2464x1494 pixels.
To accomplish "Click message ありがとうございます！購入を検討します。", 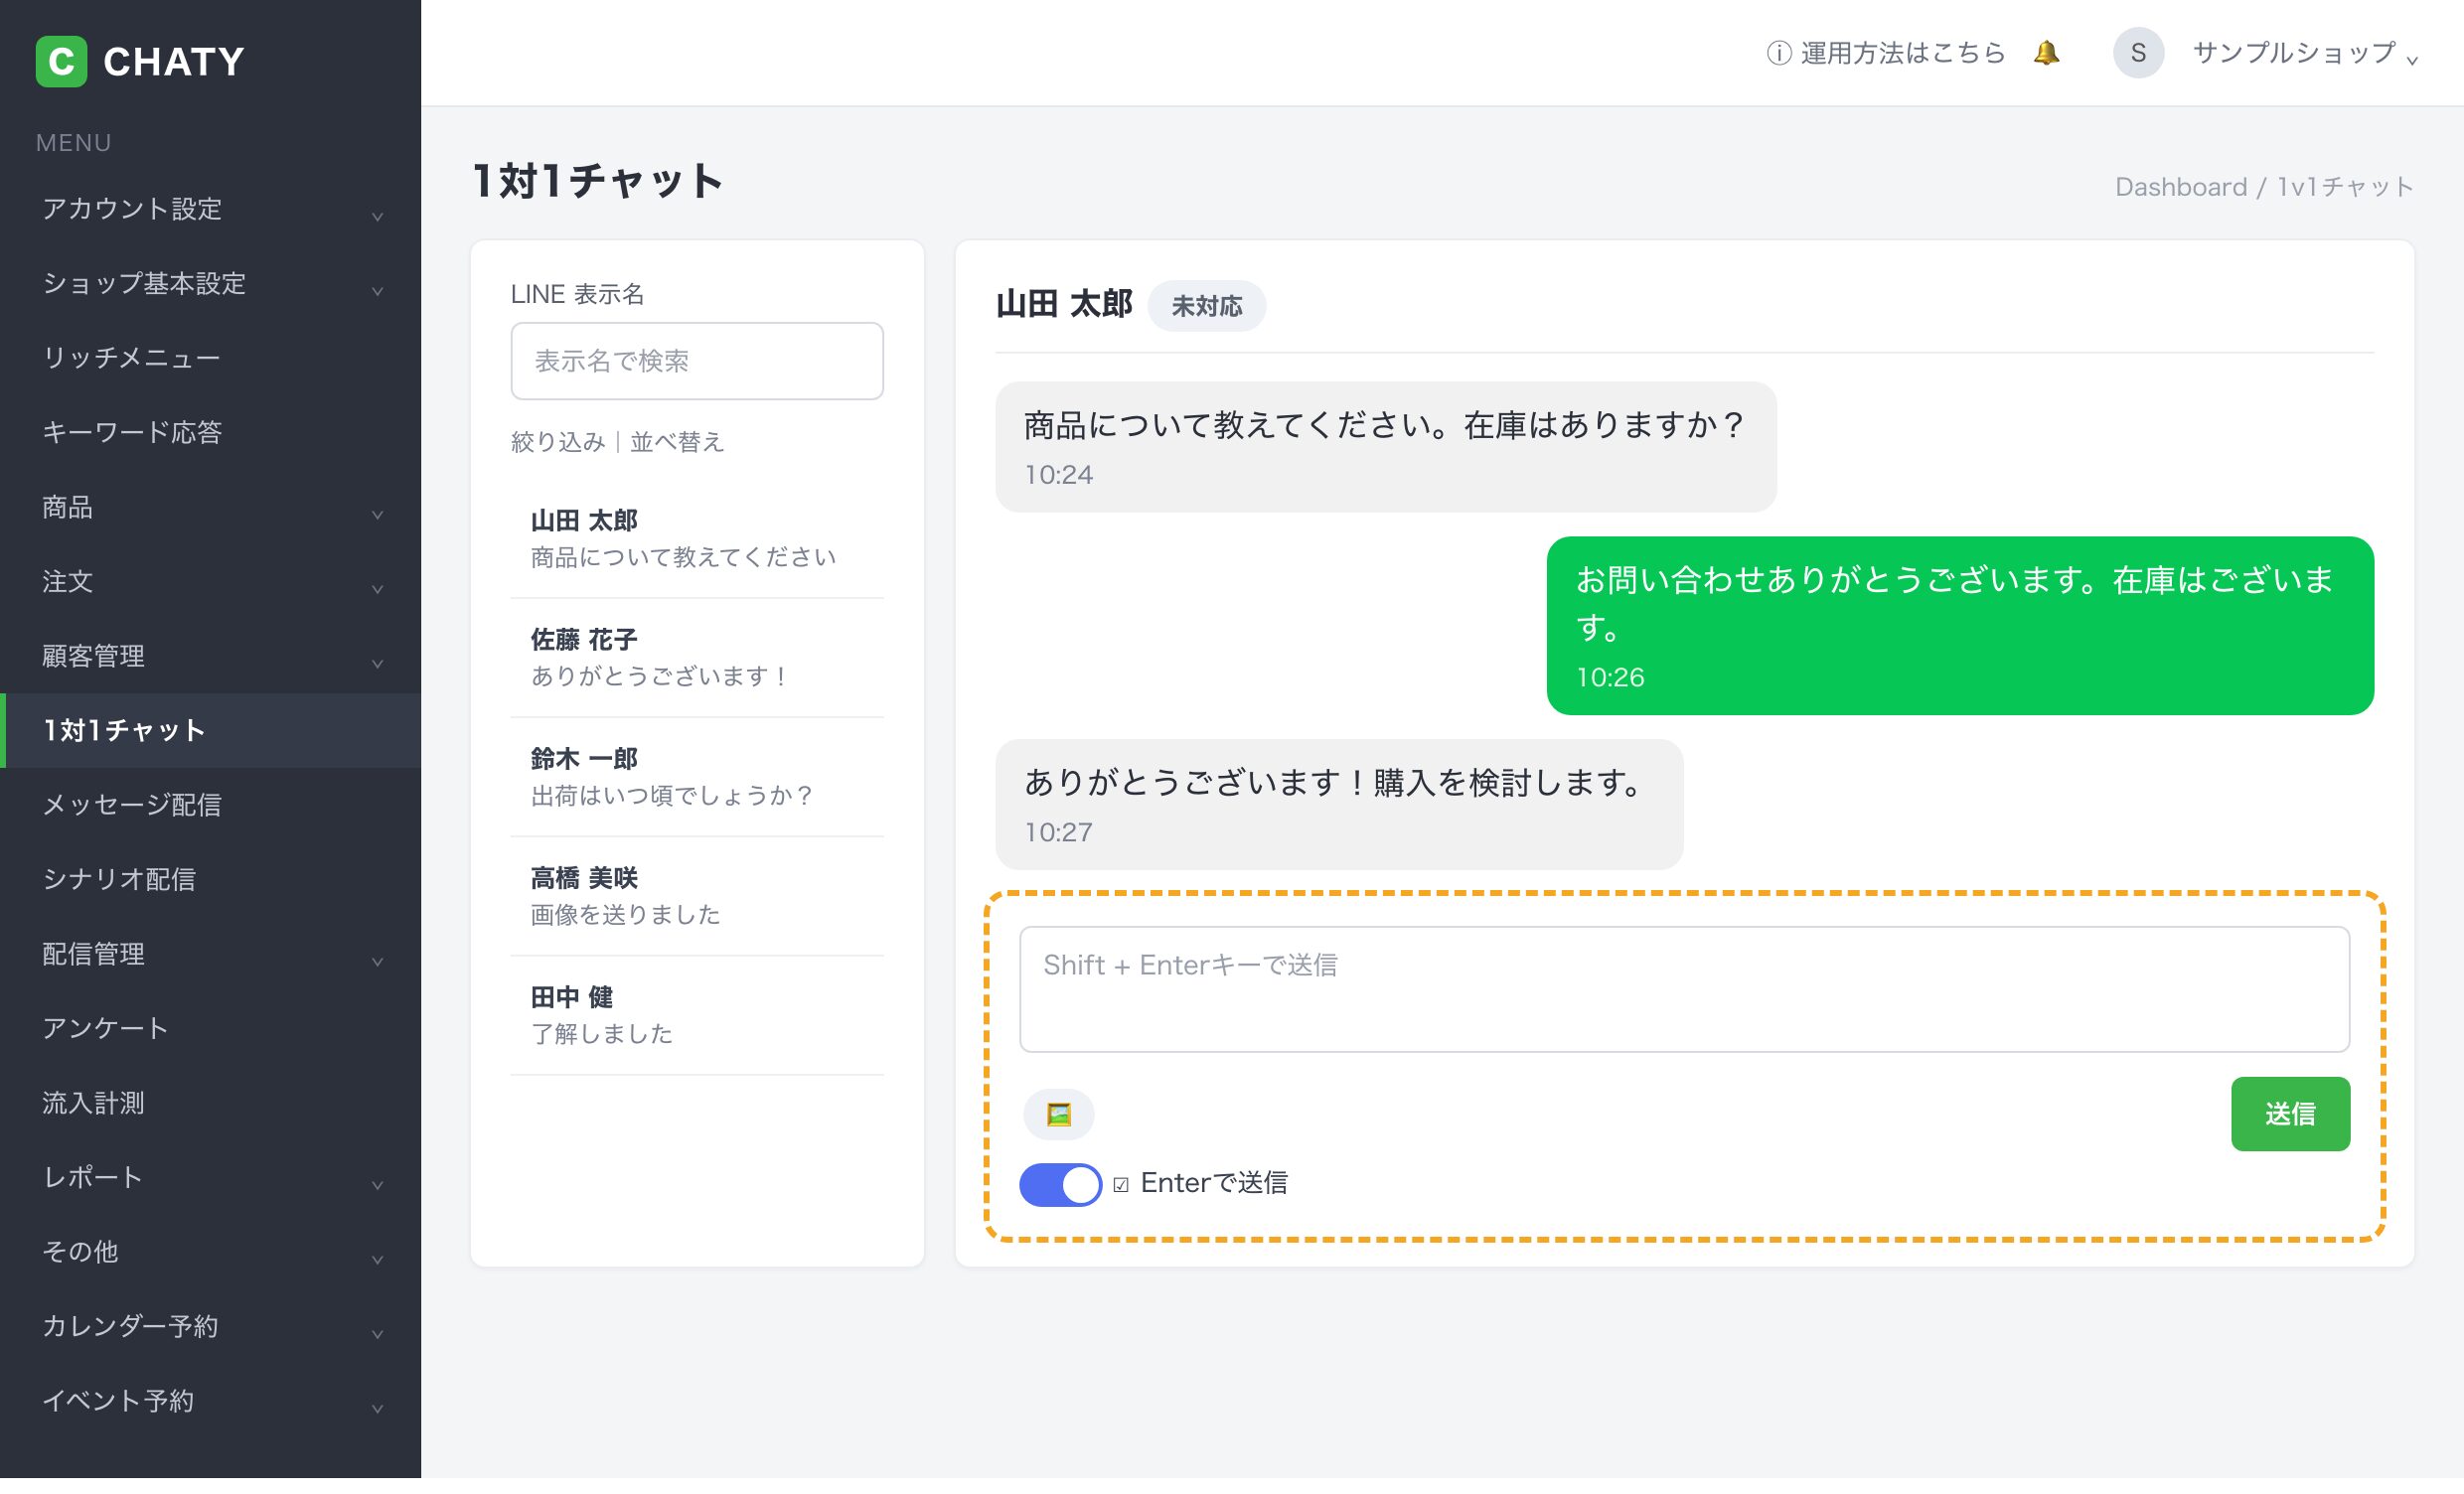I will (x=1339, y=804).
